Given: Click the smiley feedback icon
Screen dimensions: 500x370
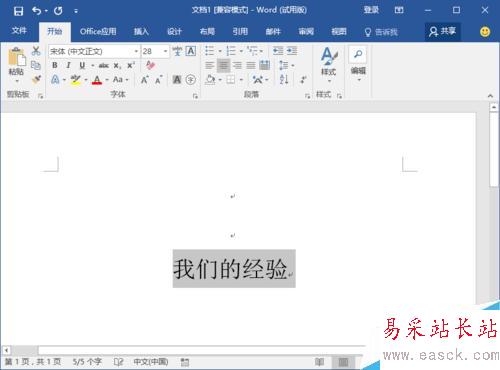Looking at the screenshot, I should point(485,32).
